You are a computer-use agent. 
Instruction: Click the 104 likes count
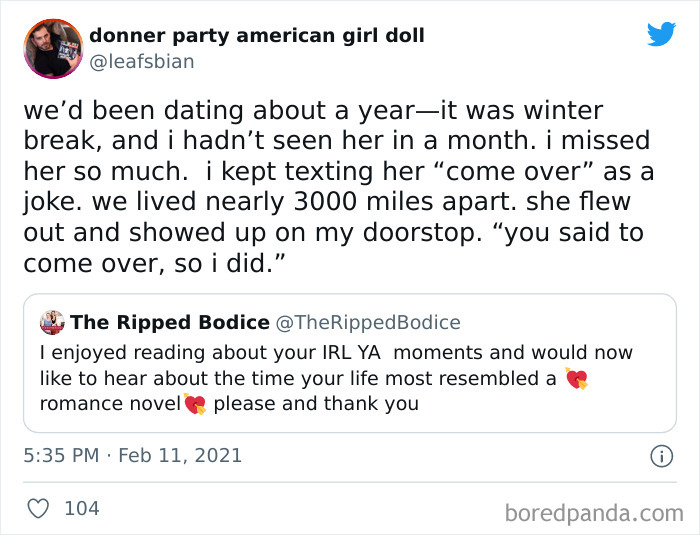(82, 508)
